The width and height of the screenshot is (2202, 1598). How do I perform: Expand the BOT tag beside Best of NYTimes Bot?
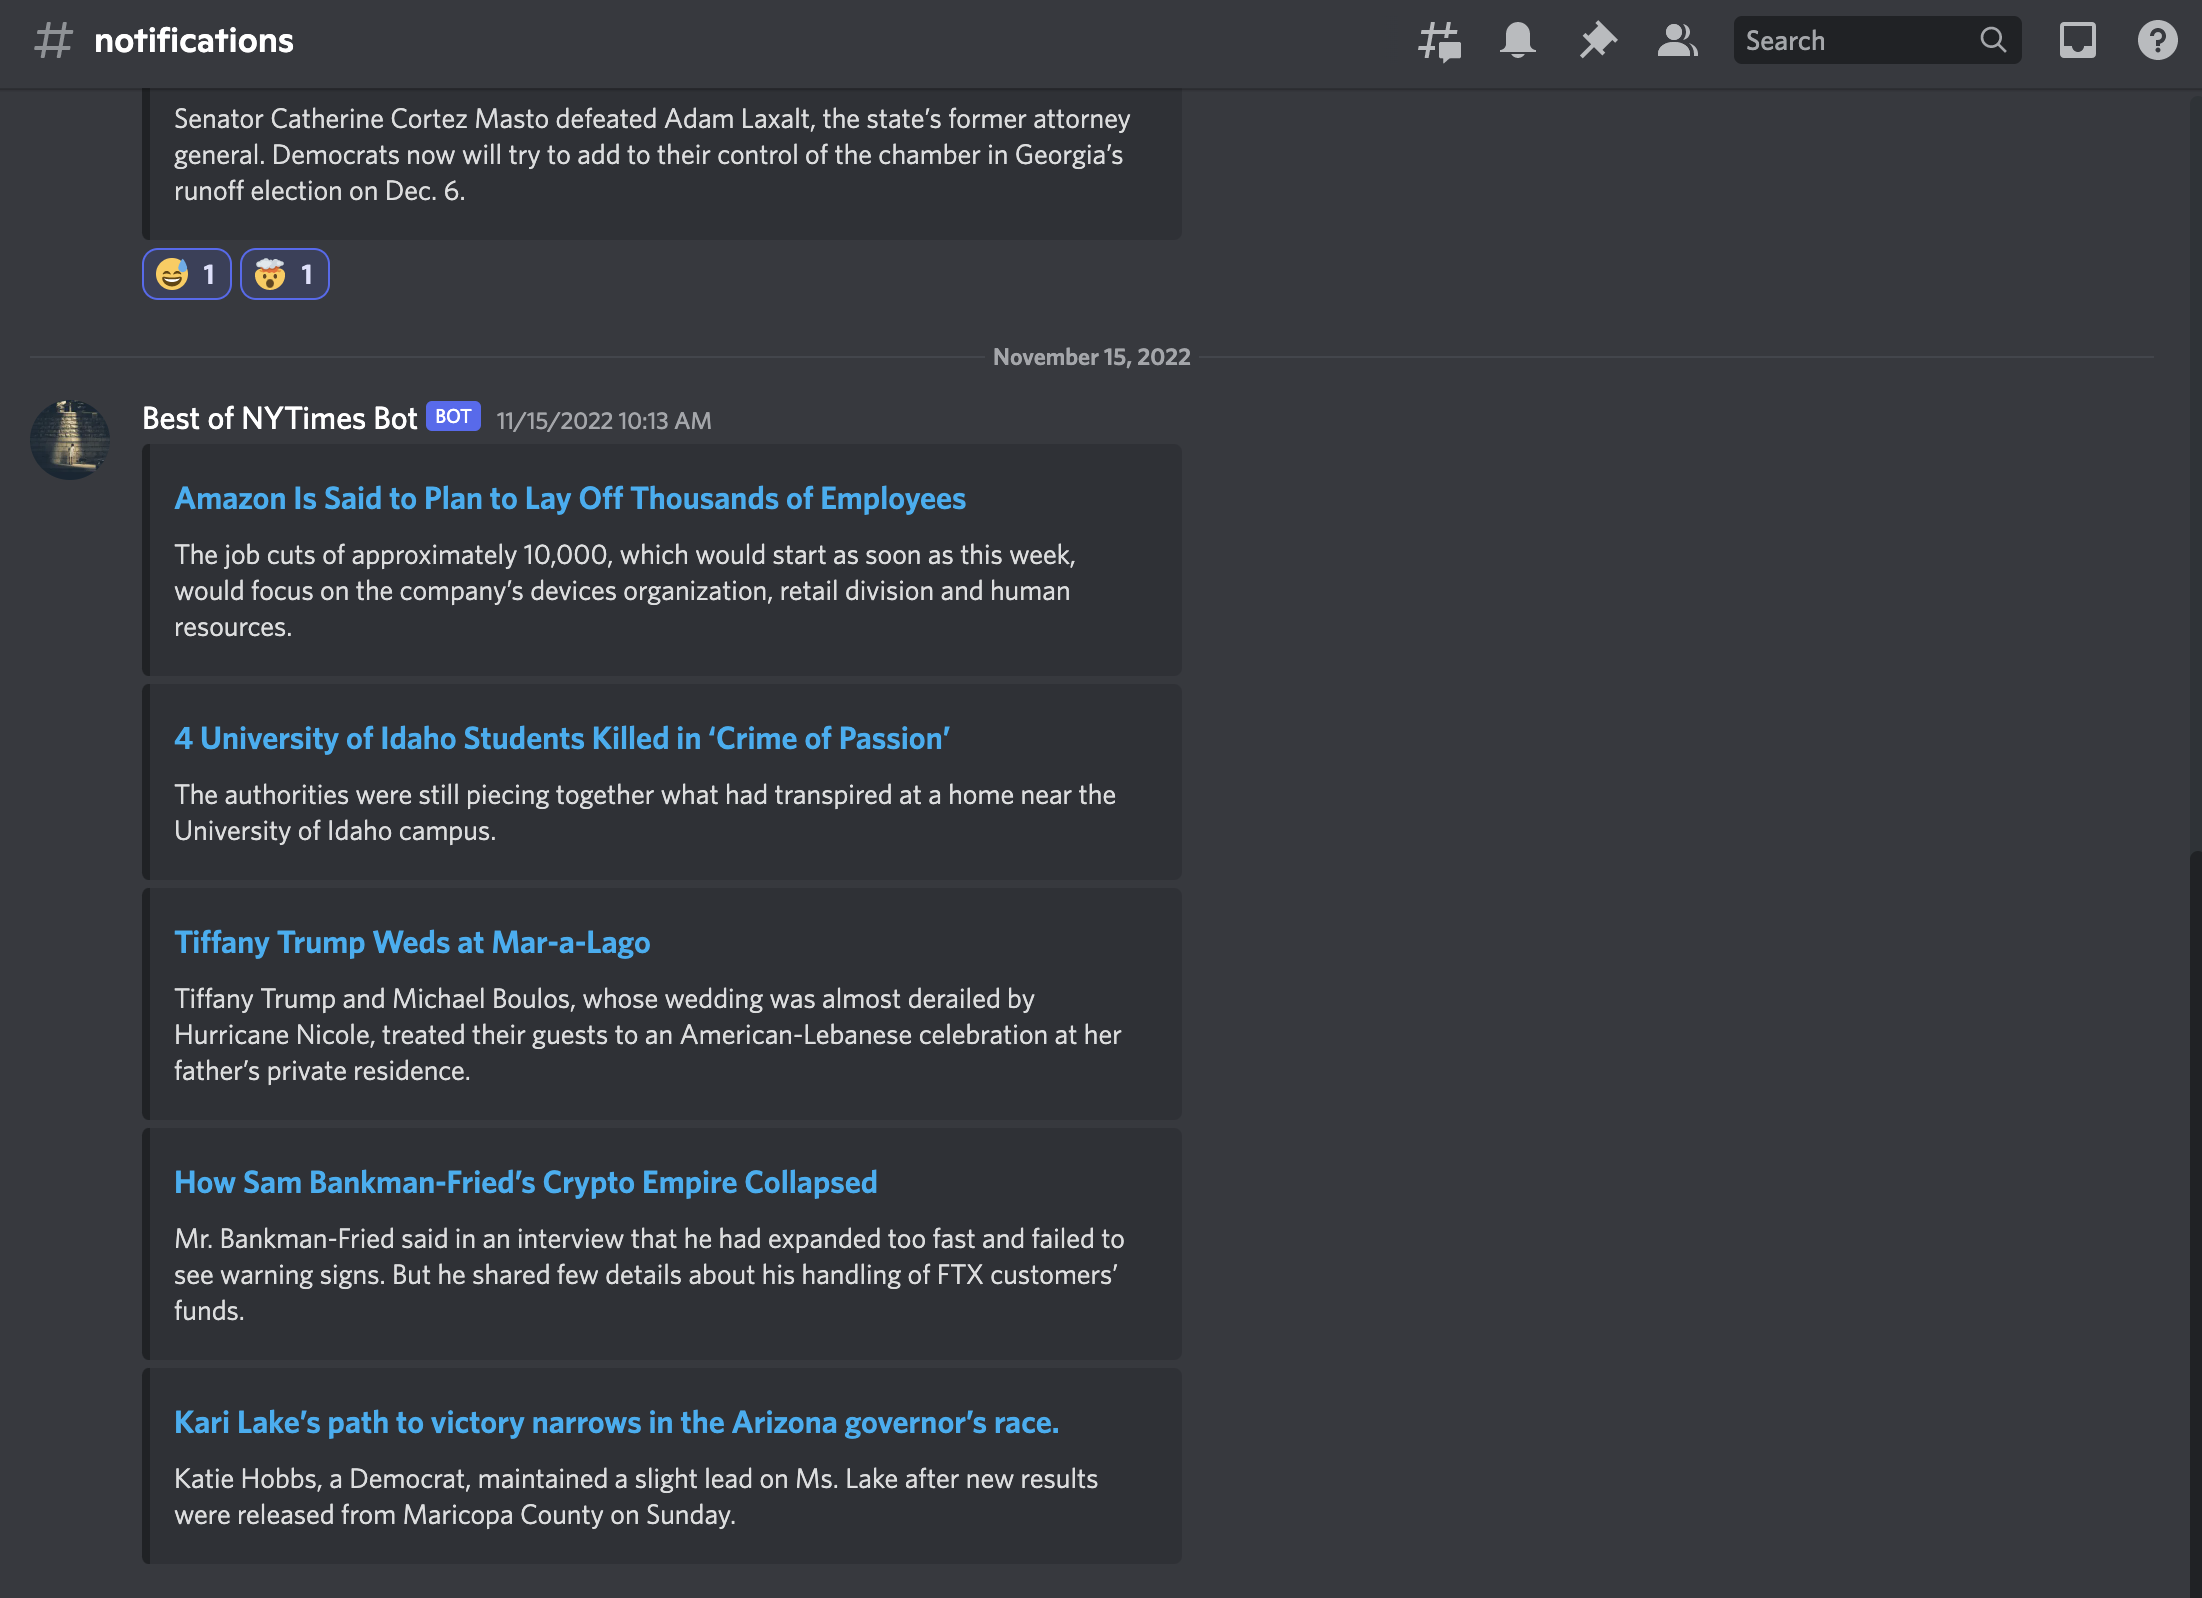click(453, 416)
